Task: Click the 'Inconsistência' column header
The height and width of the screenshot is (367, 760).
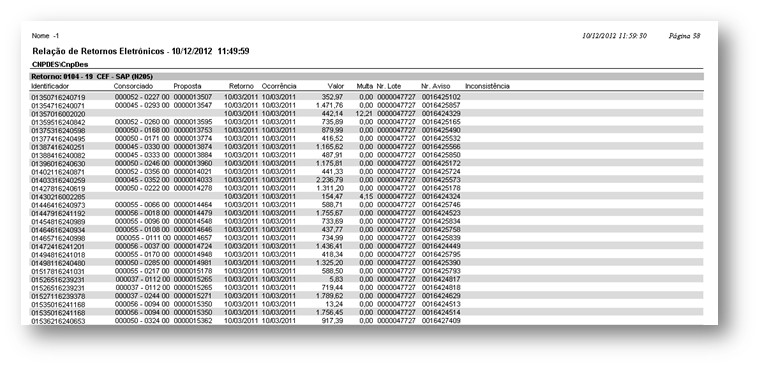Action: click(487, 86)
